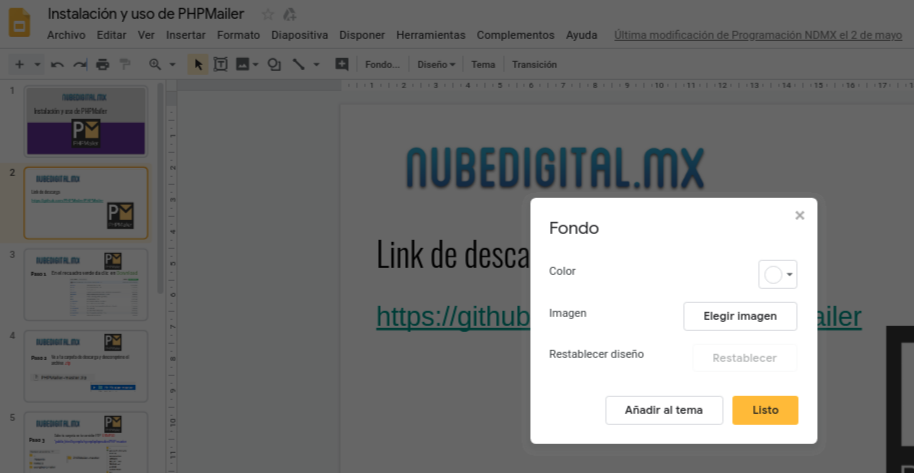Select the shape tool
The width and height of the screenshot is (914, 473).
[x=275, y=65]
